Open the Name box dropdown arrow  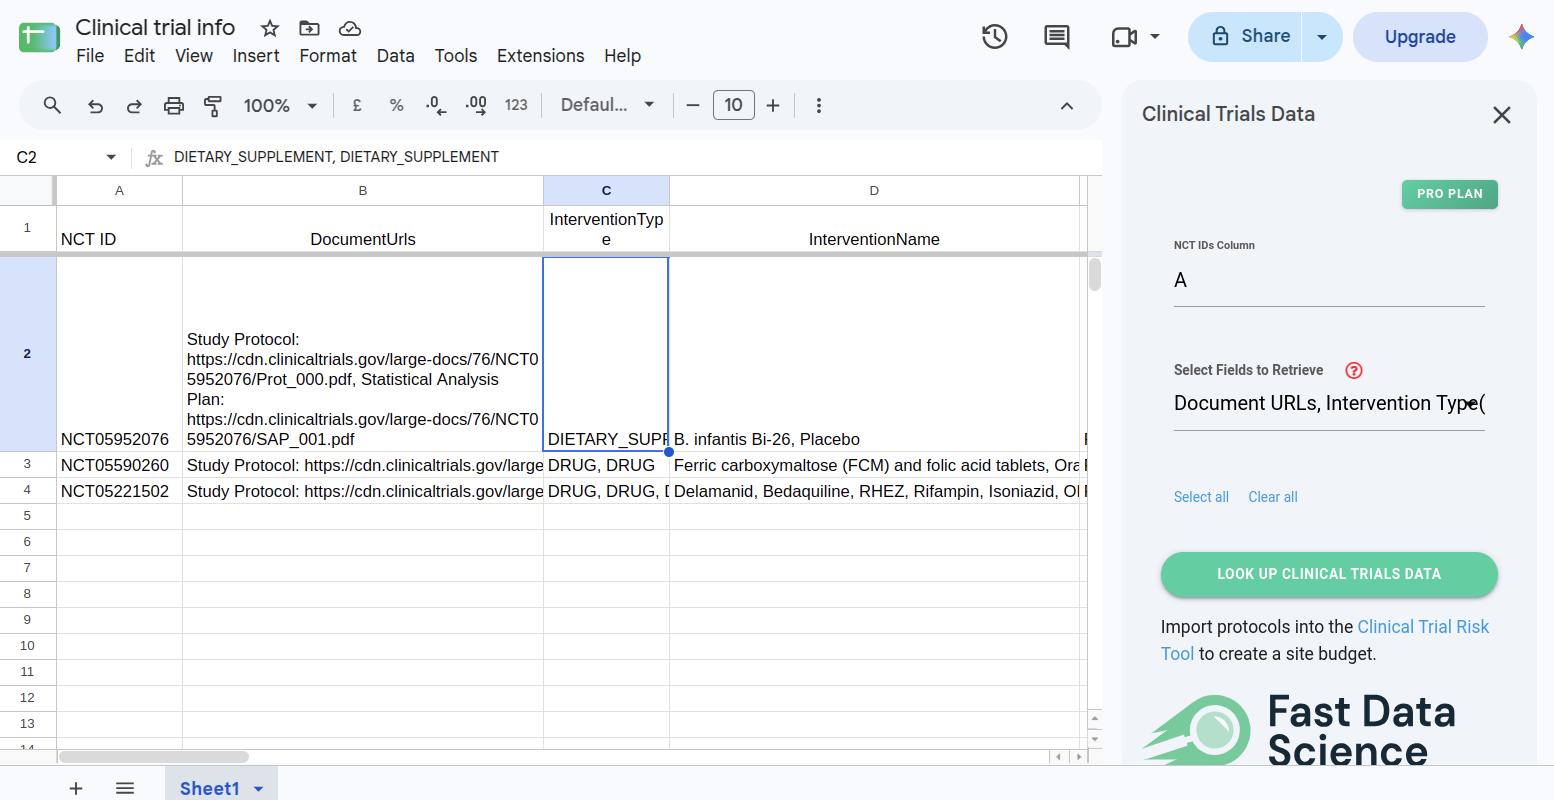click(x=111, y=157)
